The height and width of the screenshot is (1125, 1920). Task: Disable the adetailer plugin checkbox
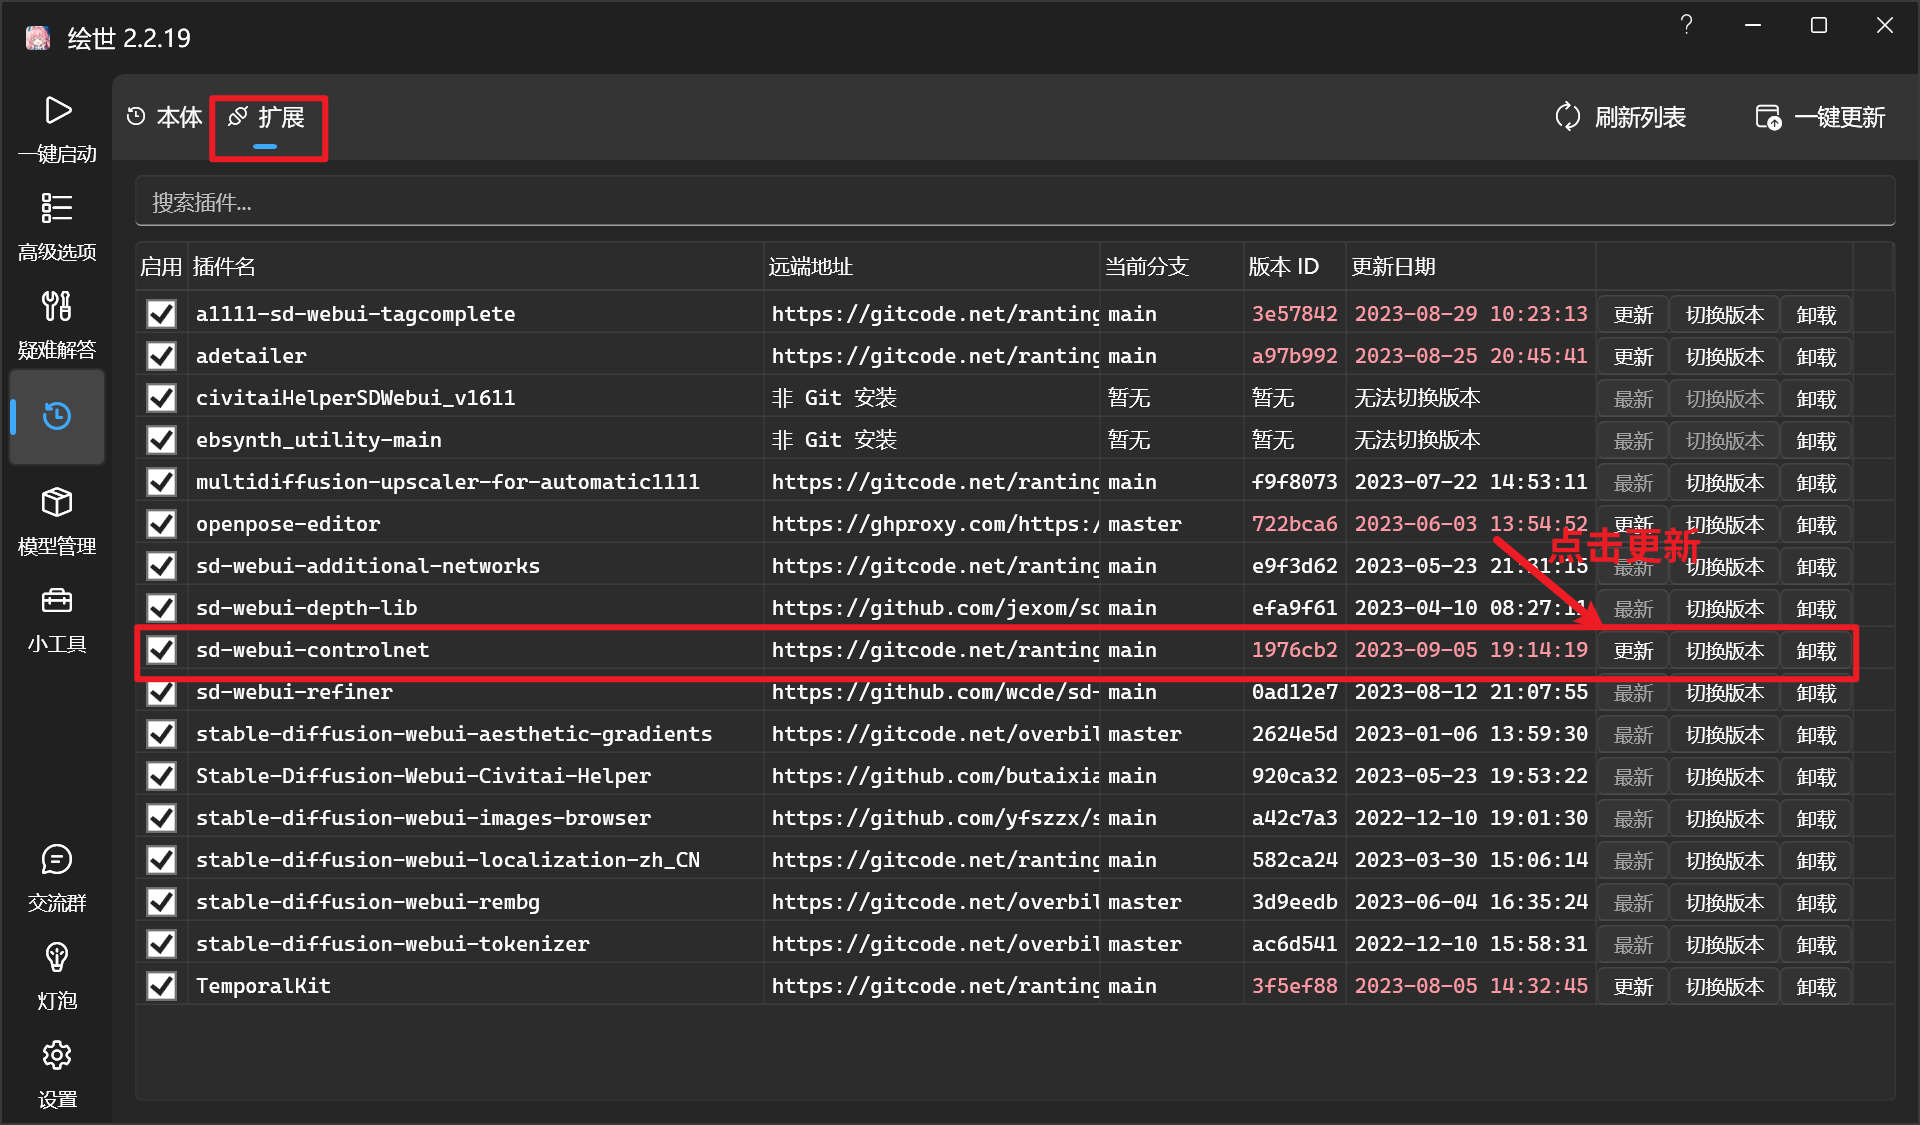tap(161, 356)
